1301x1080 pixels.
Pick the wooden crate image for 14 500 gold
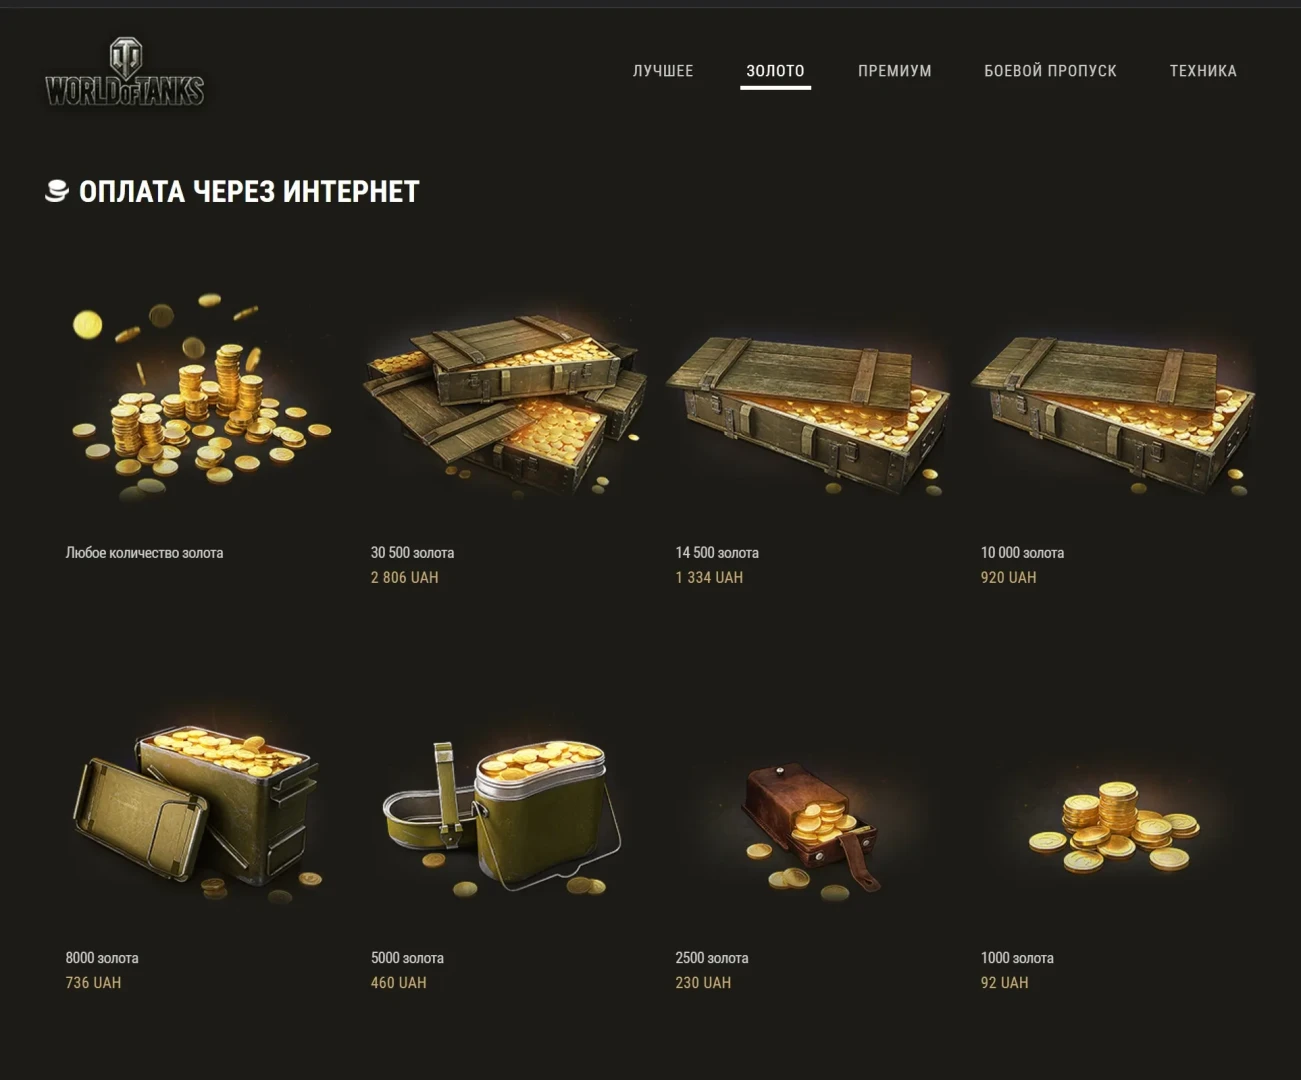pos(808,412)
